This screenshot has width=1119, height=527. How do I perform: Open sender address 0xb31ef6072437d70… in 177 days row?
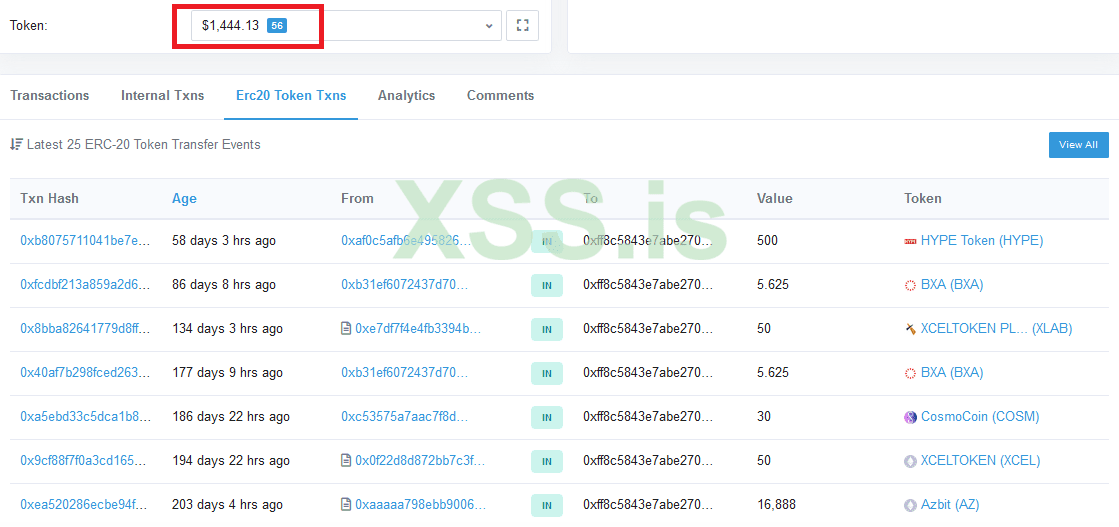[405, 373]
